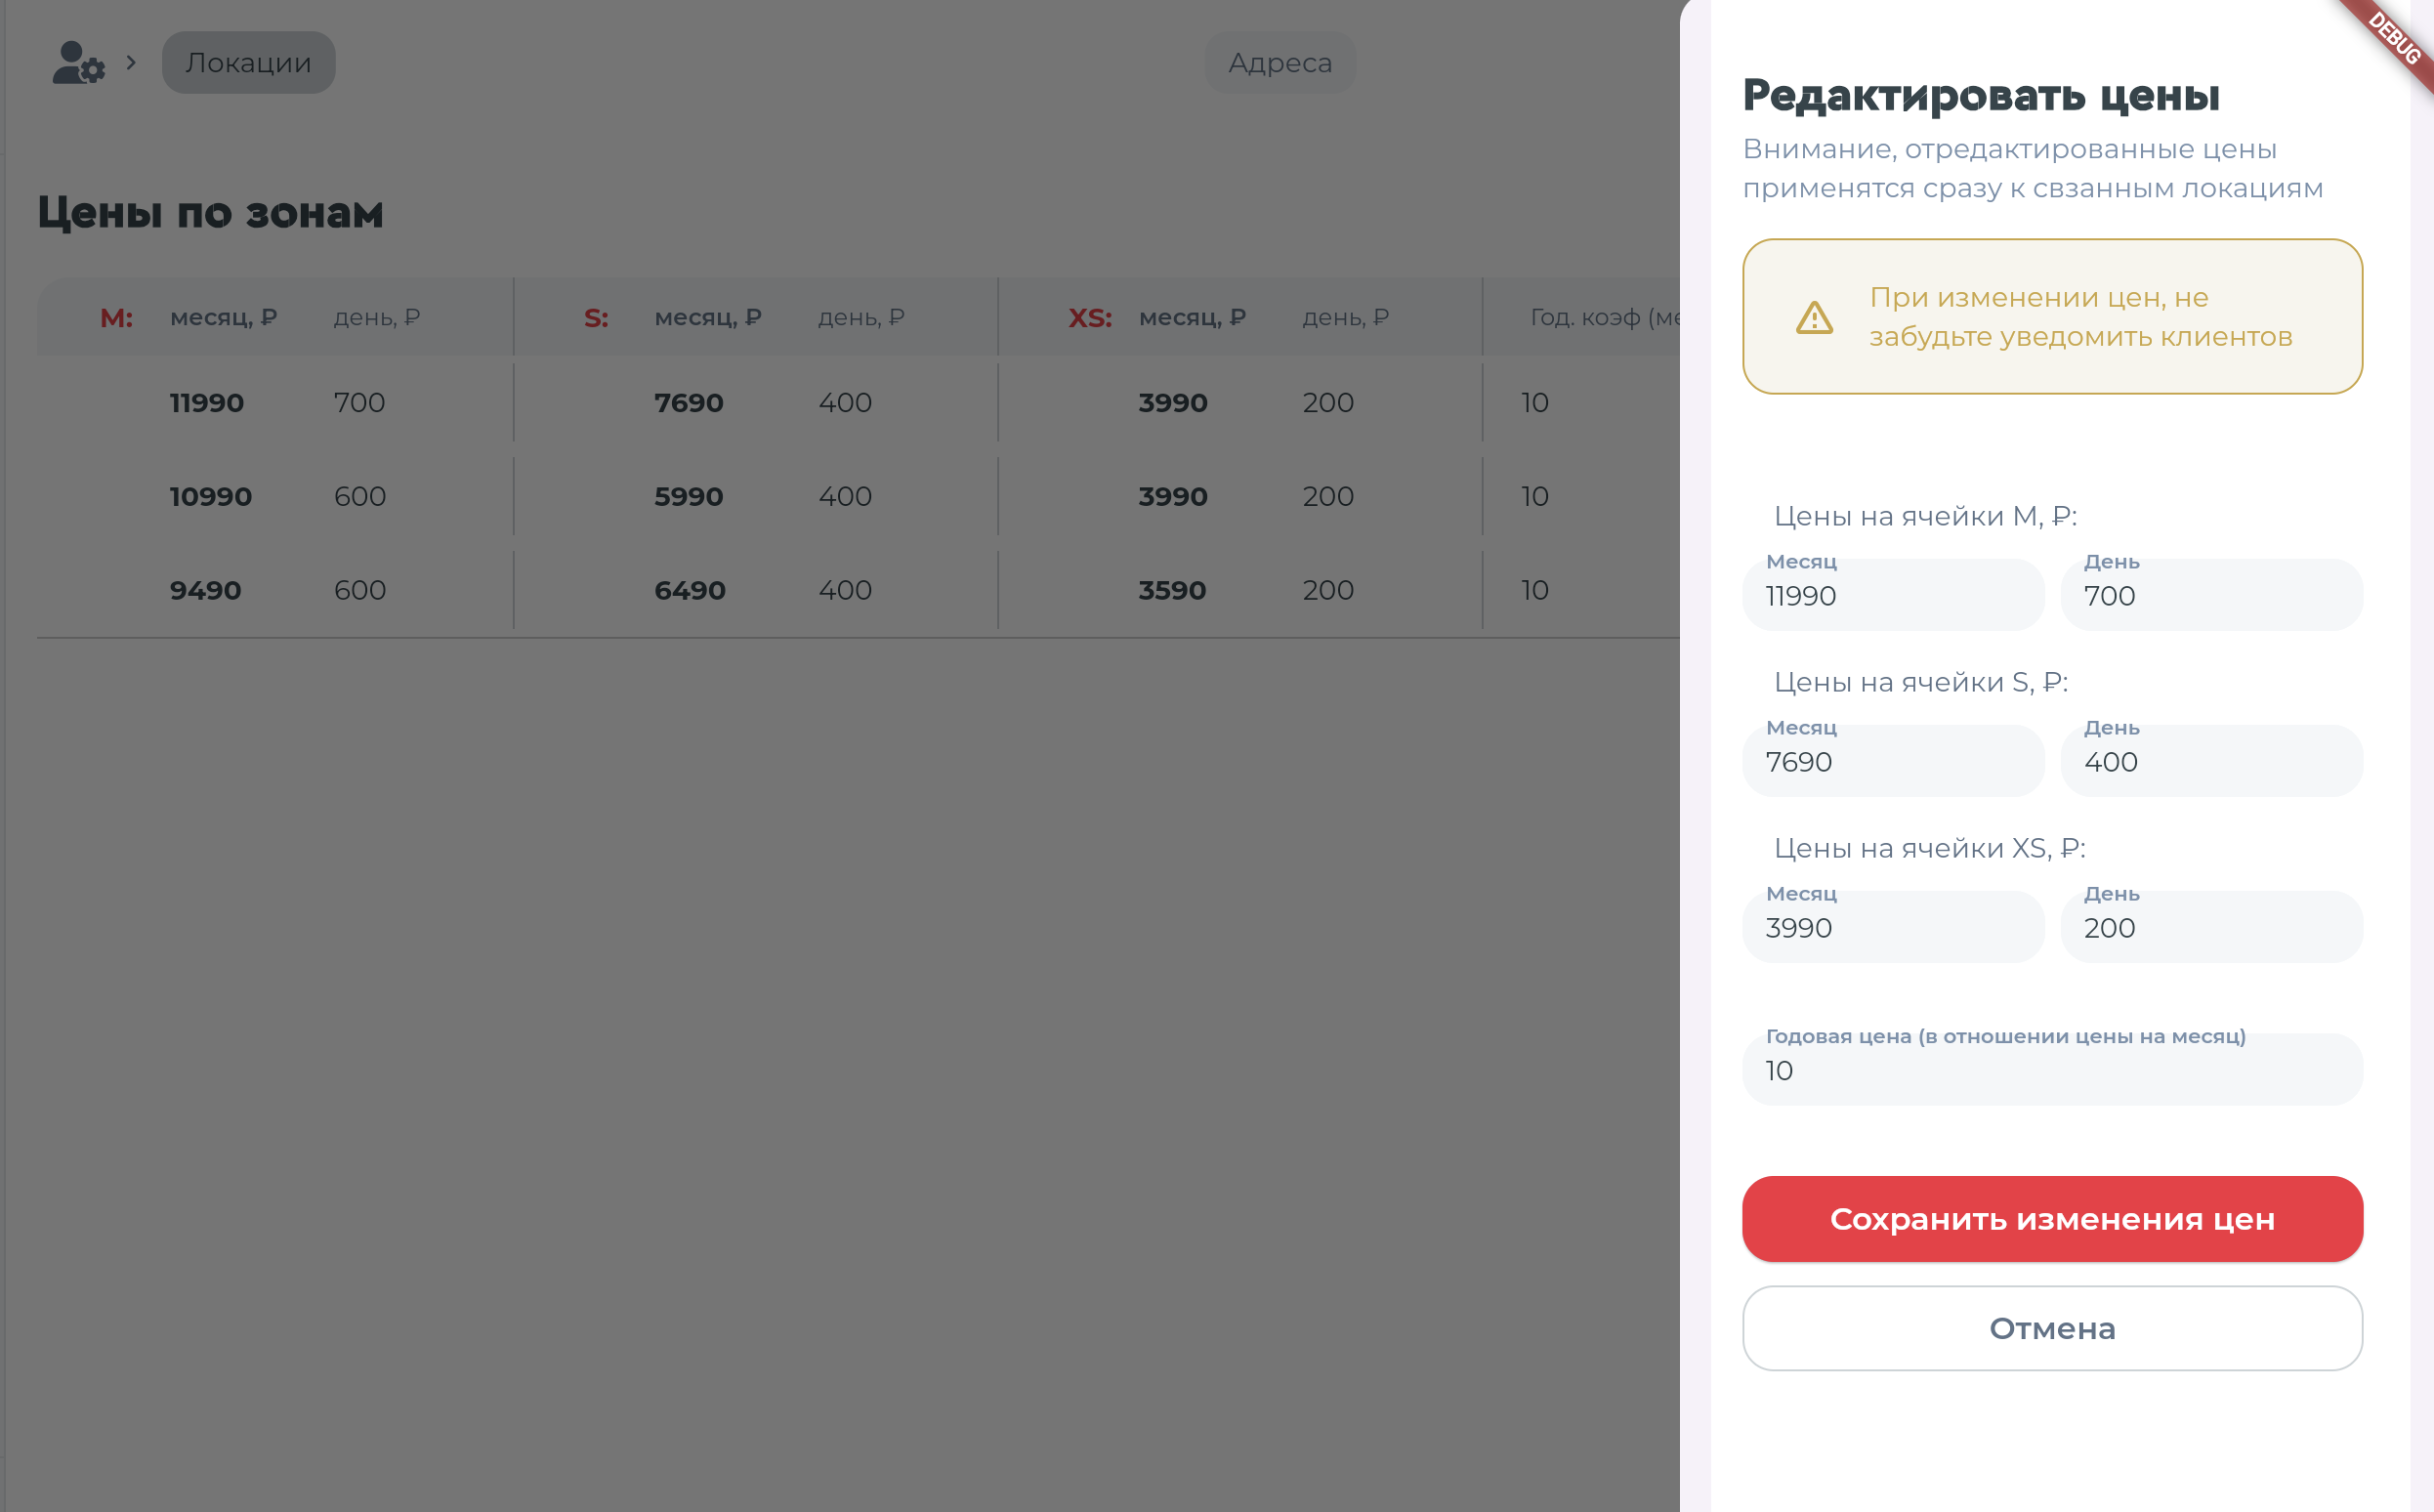Image resolution: width=2434 pixels, height=1512 pixels.
Task: Edit the Годовая цена coefficient field
Action: (2052, 1069)
